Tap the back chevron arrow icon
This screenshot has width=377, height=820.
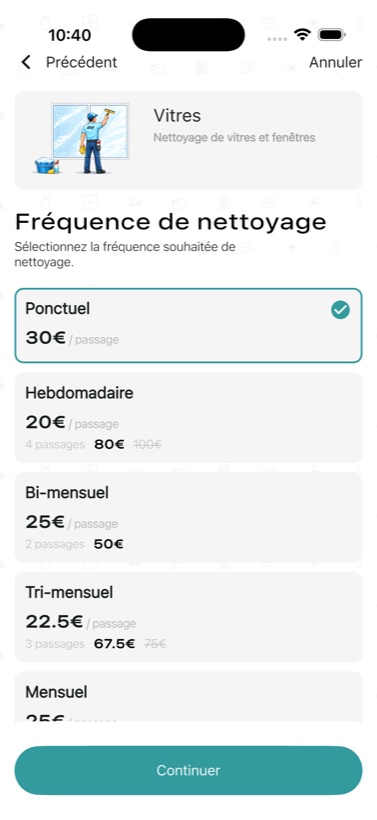(x=26, y=62)
